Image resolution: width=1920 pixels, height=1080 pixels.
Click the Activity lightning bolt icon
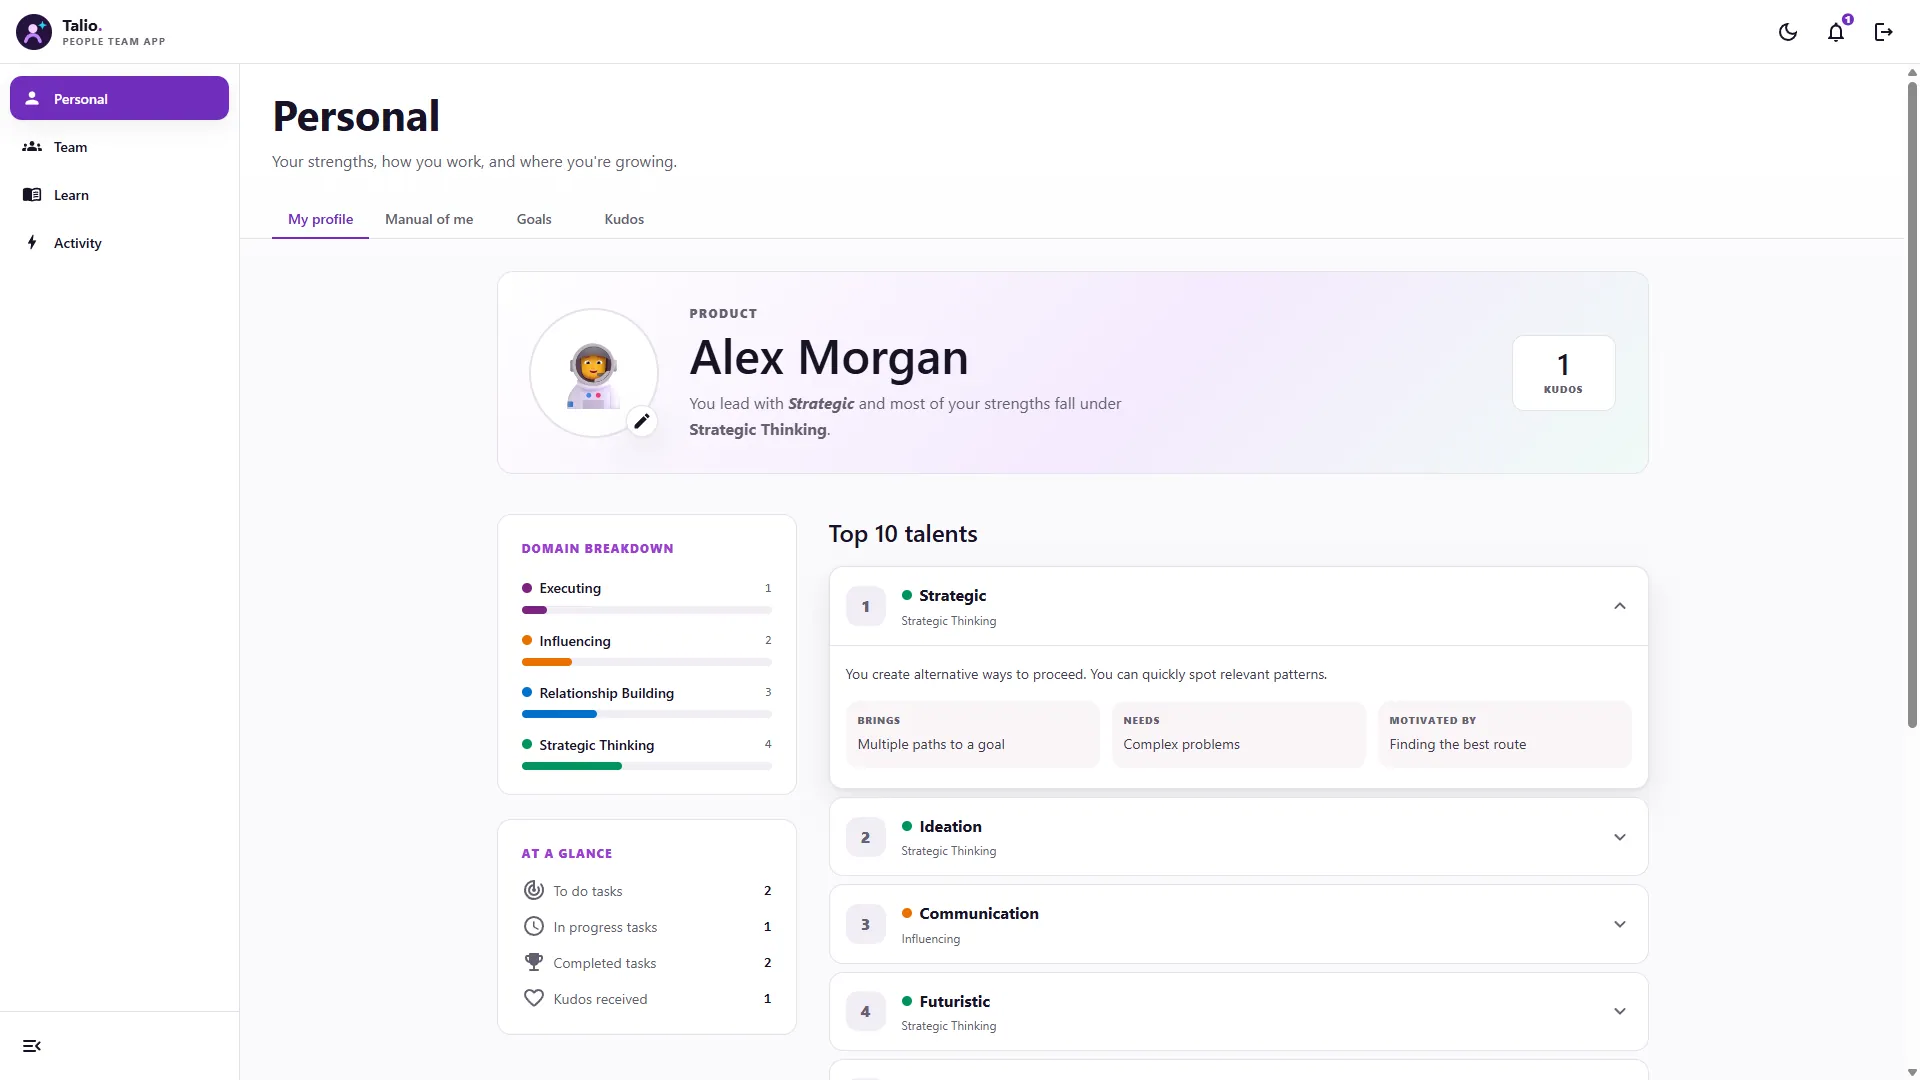(32, 242)
